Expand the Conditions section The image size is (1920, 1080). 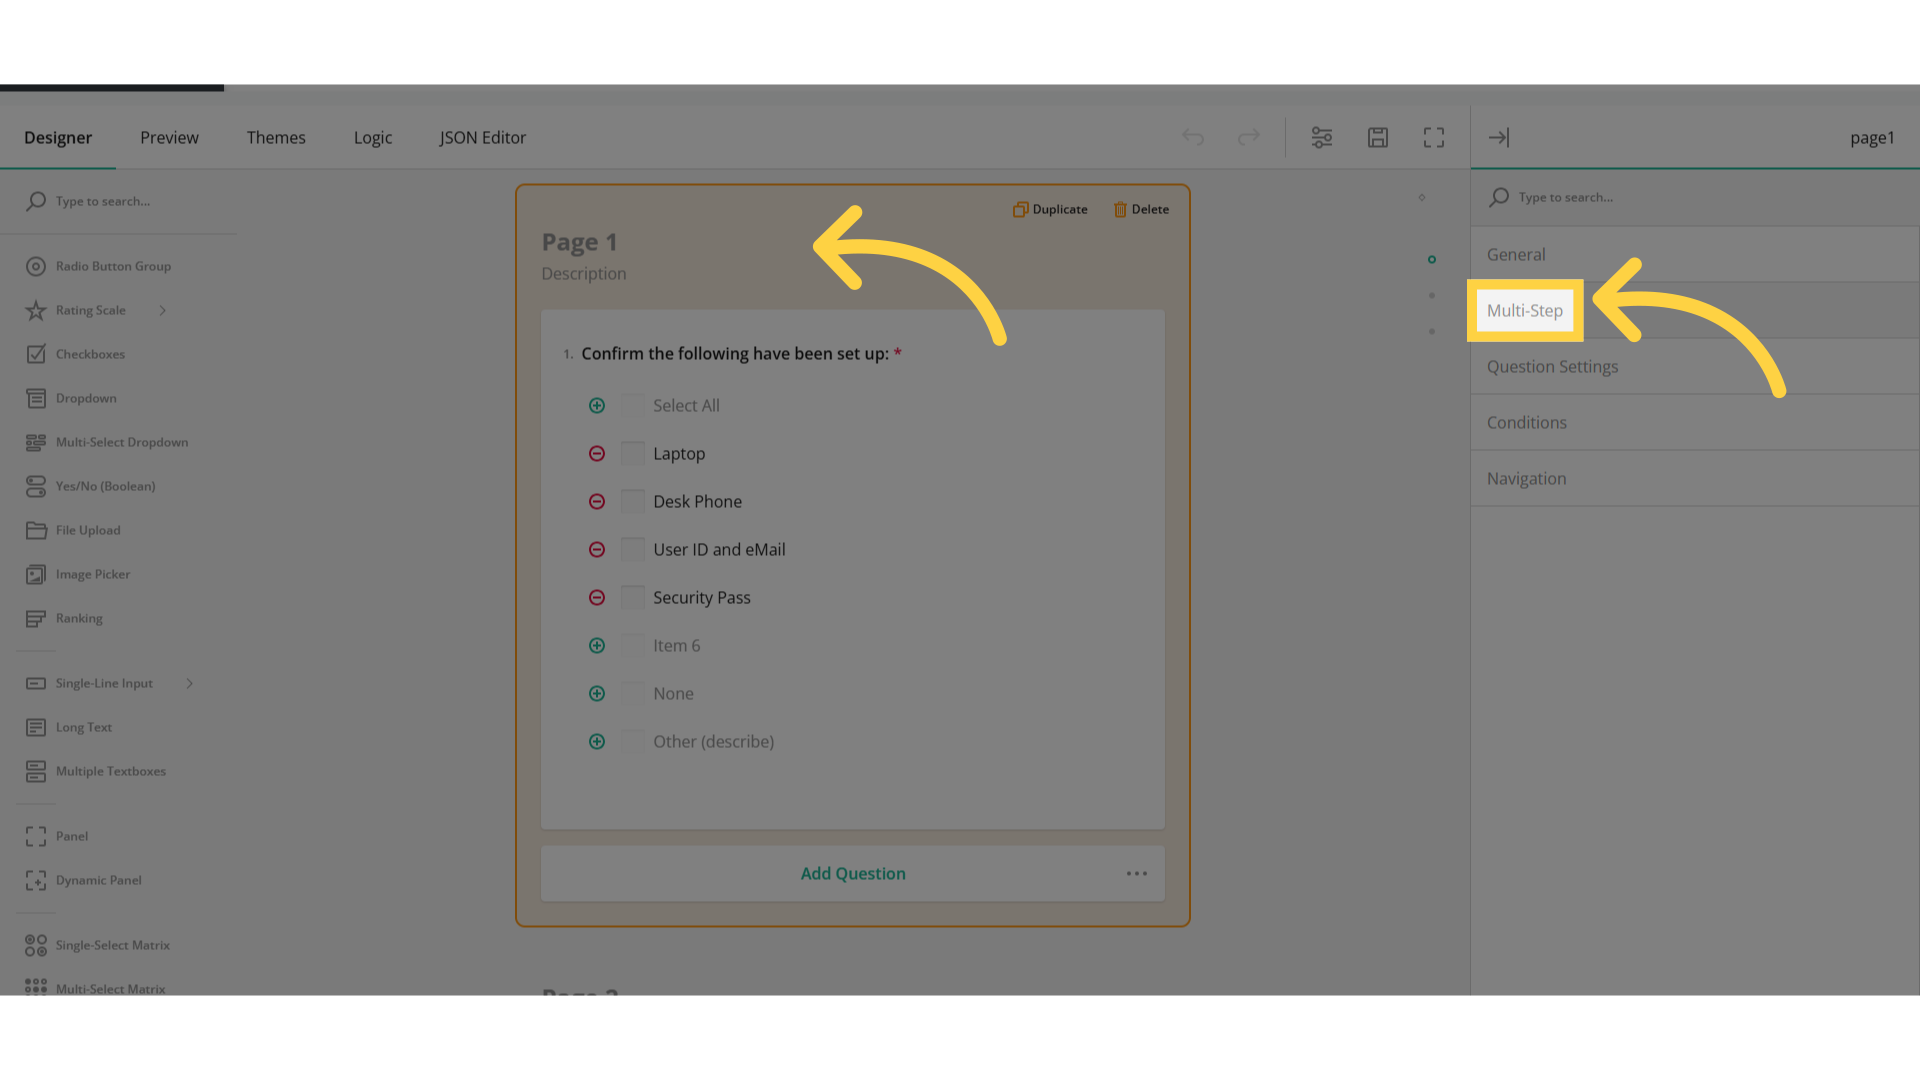(1695, 423)
